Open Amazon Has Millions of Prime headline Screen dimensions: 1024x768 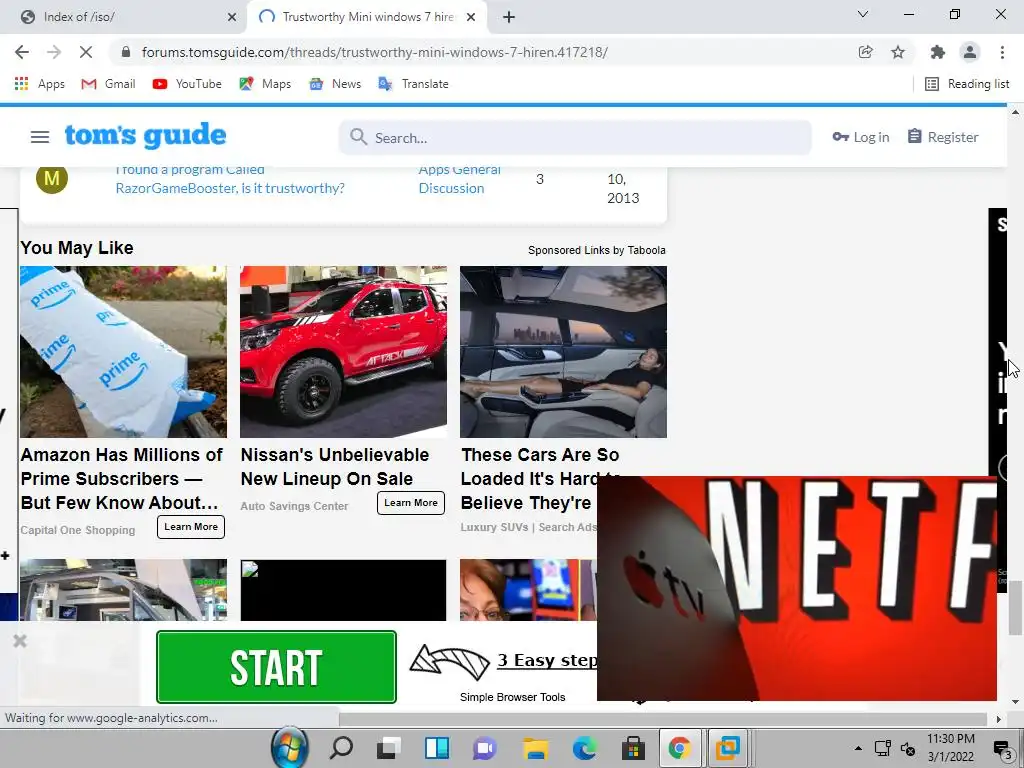pyautogui.click(x=121, y=479)
